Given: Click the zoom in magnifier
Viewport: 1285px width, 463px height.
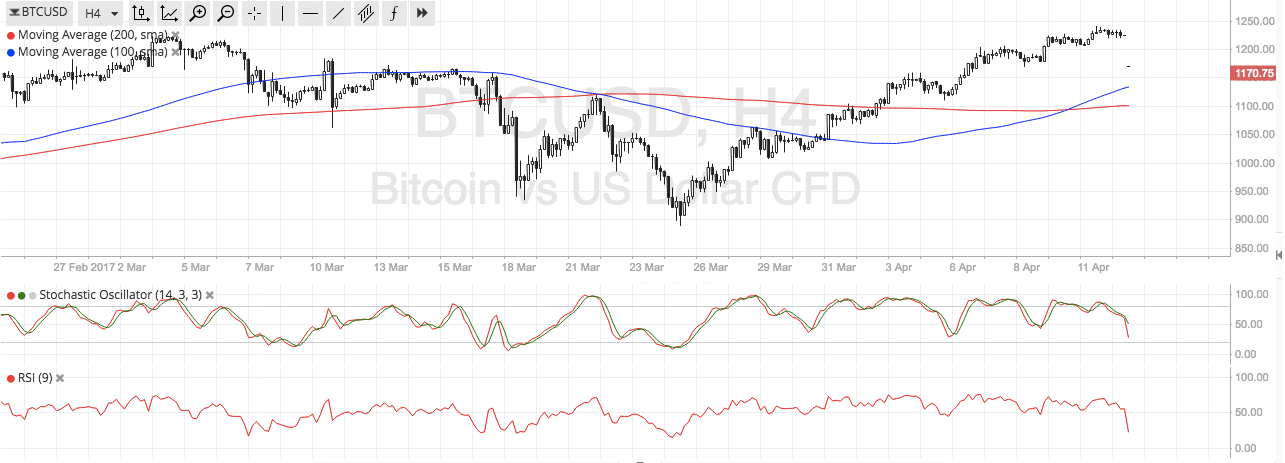Looking at the screenshot, I should (198, 13).
